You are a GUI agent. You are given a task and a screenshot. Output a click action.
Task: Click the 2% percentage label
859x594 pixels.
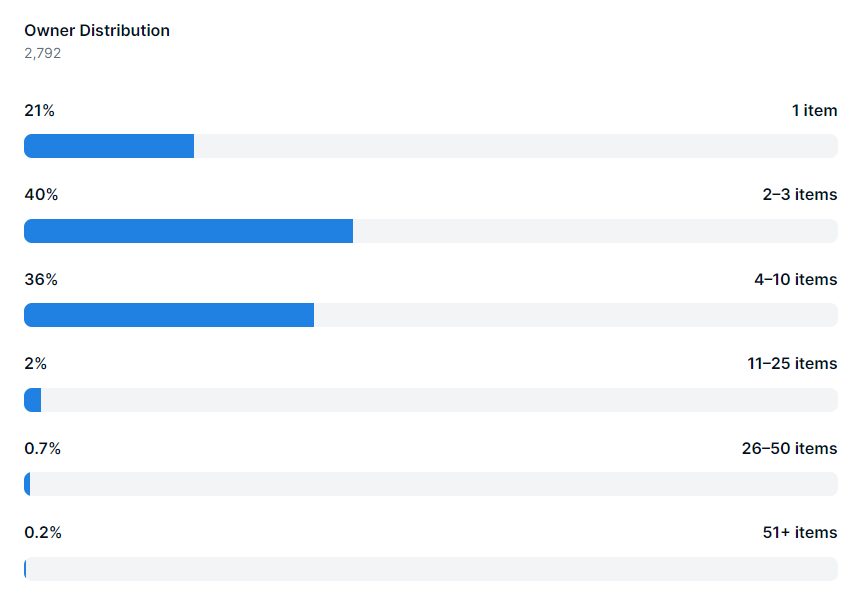(x=36, y=363)
